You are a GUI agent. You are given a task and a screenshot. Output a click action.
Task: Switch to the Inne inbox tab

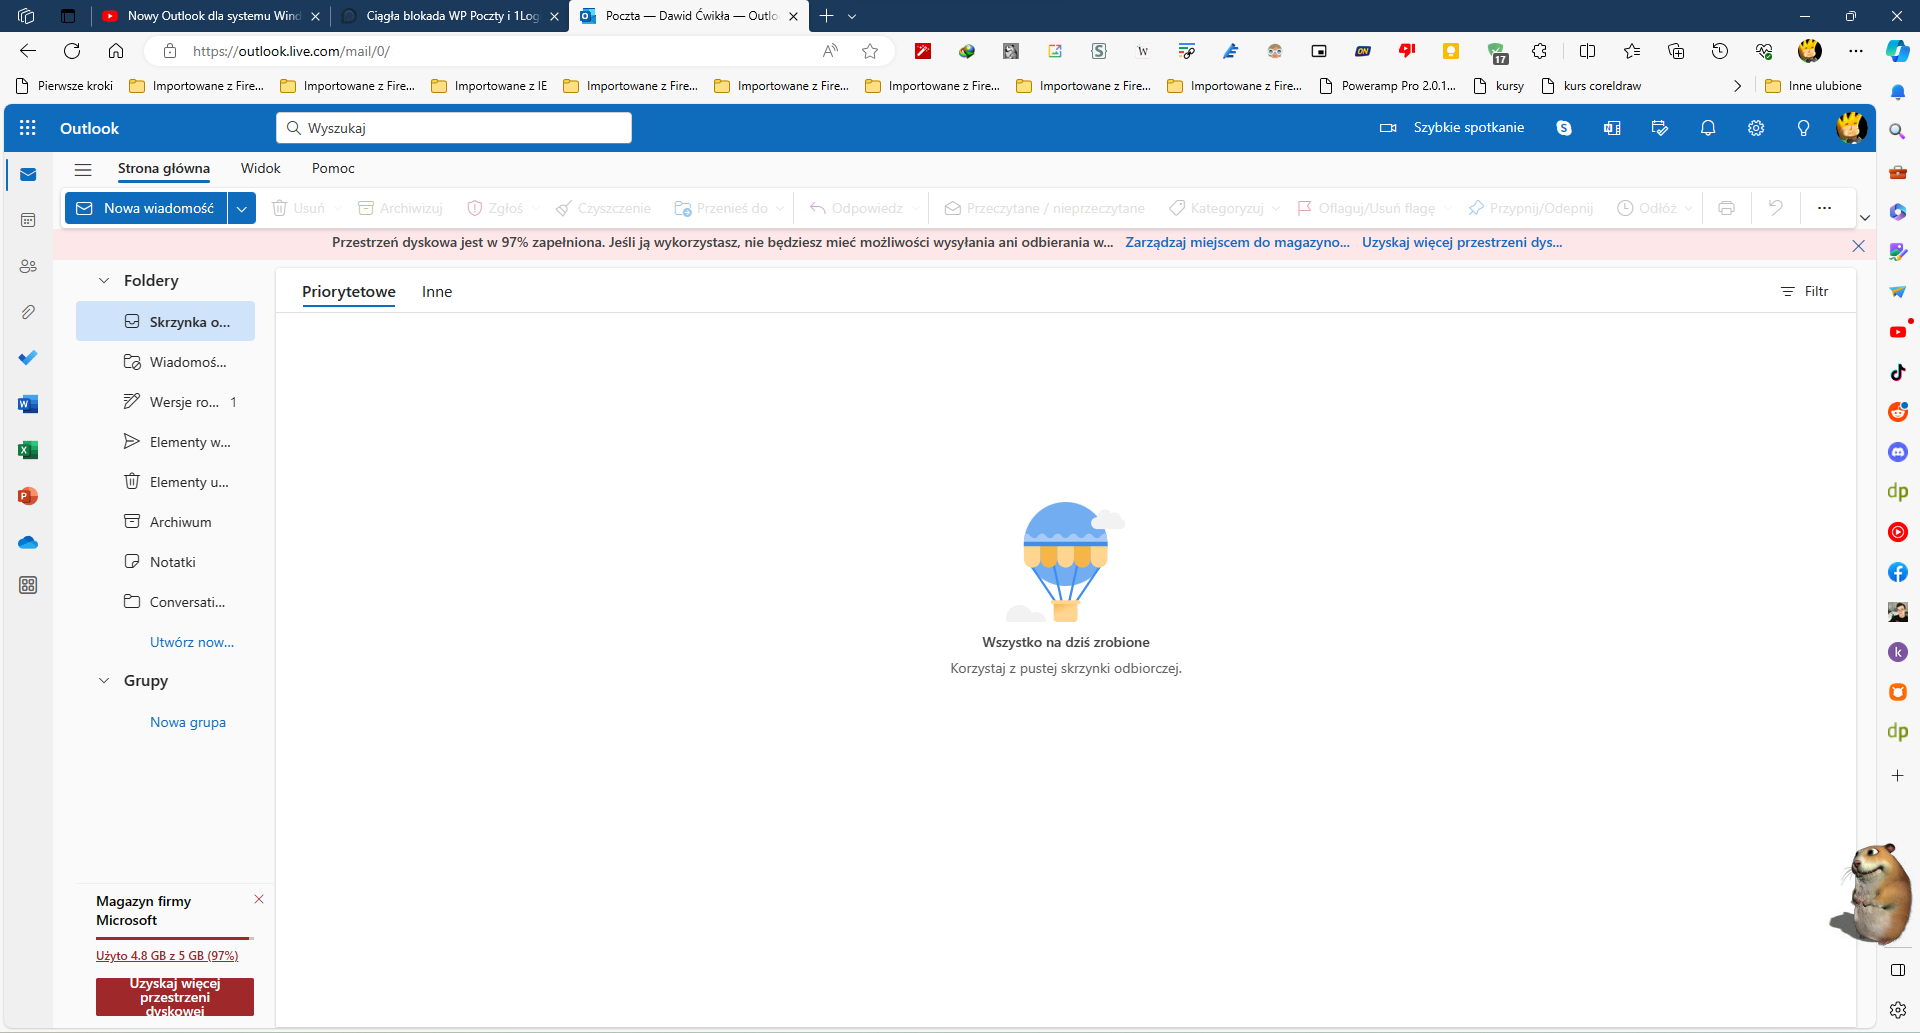pyautogui.click(x=437, y=292)
